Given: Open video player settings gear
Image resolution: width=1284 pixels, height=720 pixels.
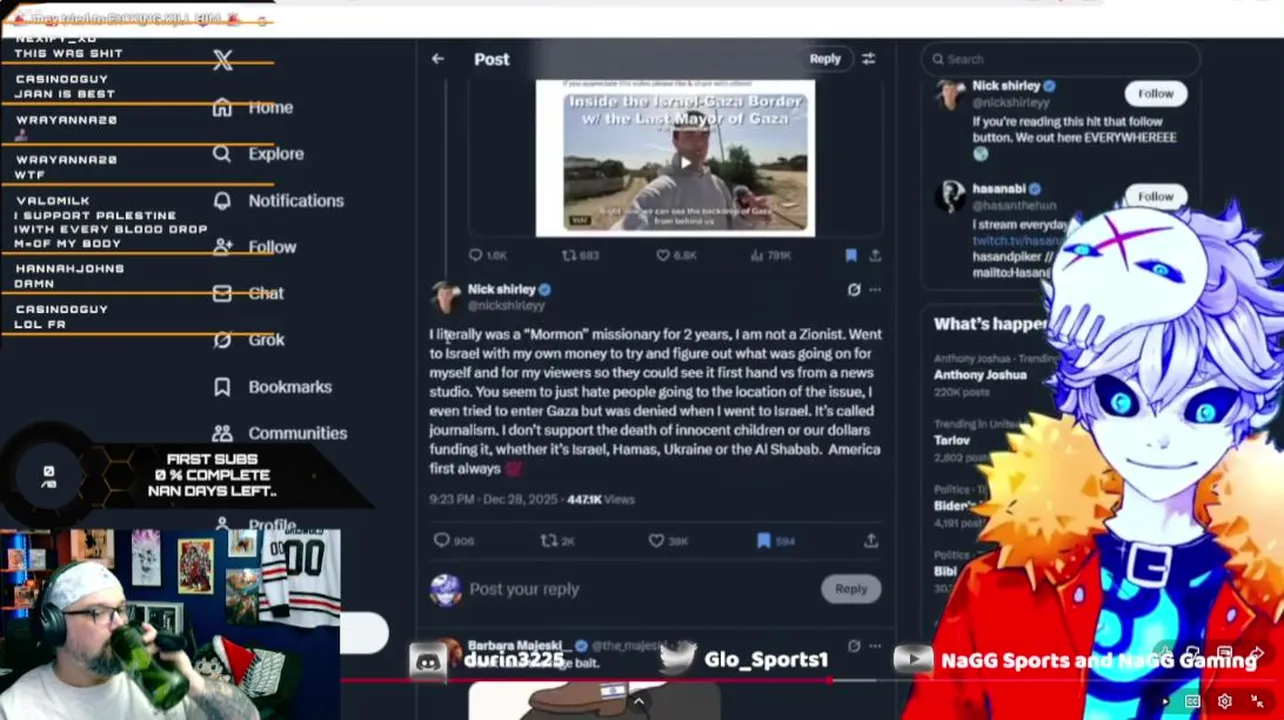Looking at the screenshot, I should [x=1224, y=702].
